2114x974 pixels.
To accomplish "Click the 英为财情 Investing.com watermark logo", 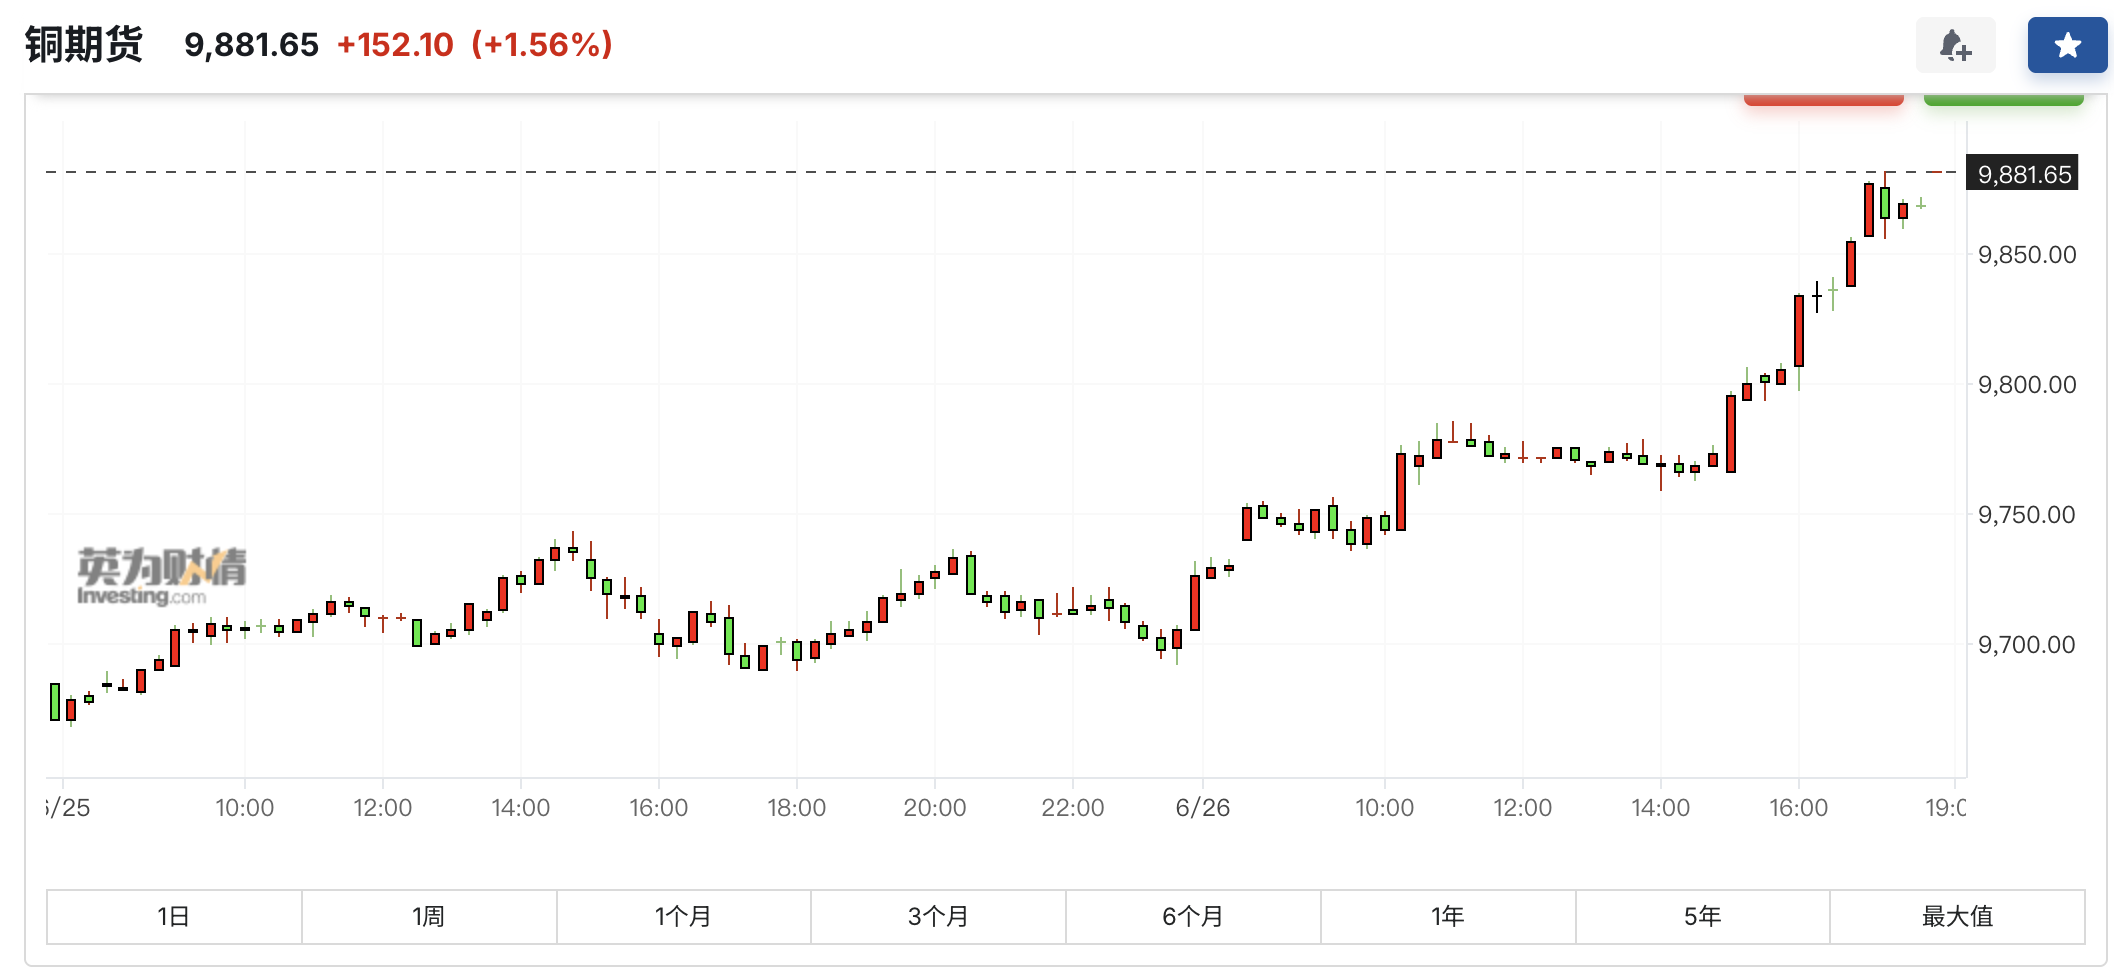I will [162, 576].
